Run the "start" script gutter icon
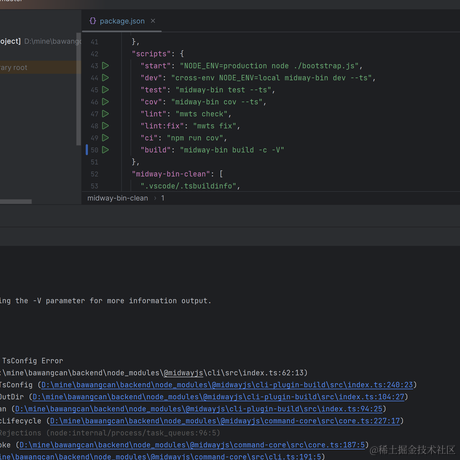 coord(105,66)
